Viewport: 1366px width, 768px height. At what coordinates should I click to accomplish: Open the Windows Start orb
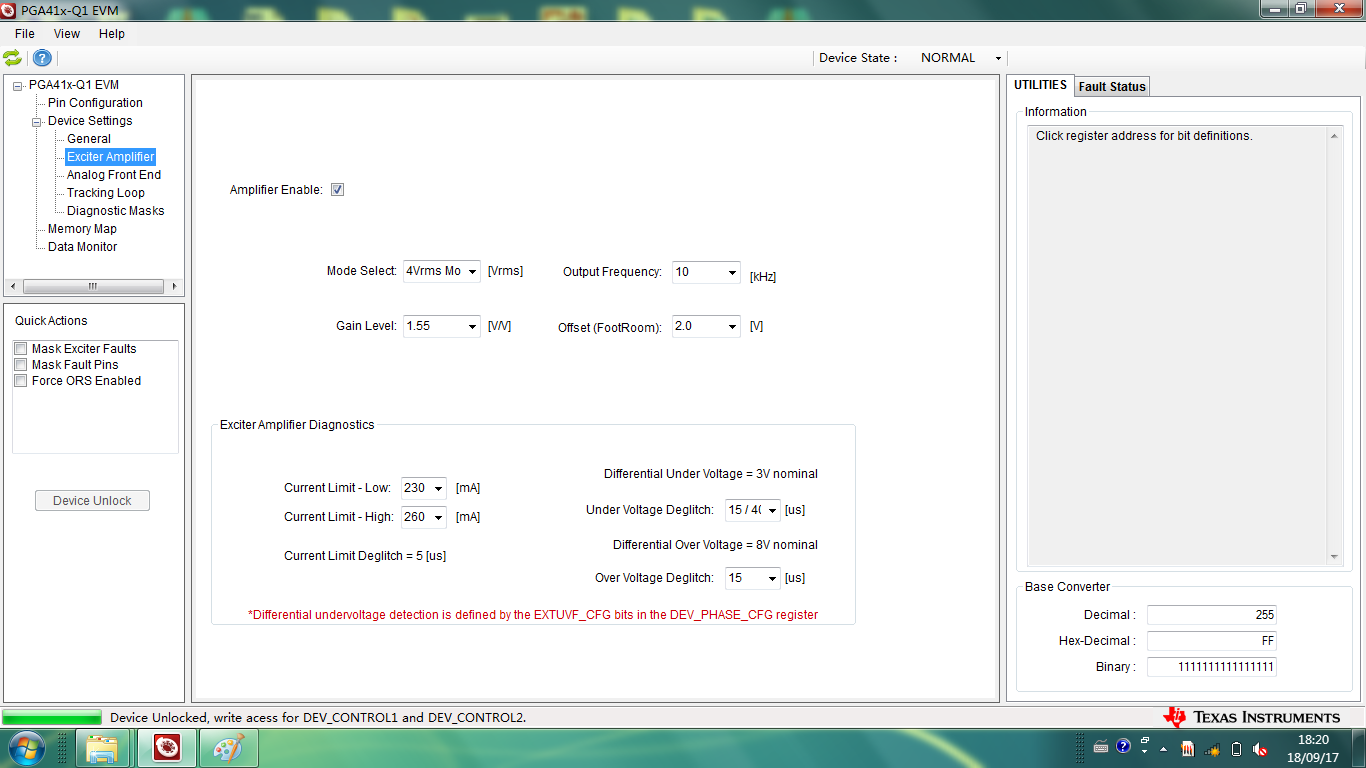tap(26, 748)
